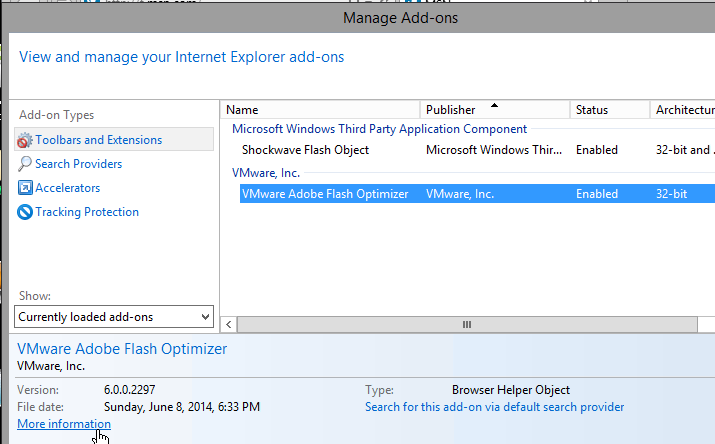715x444 pixels.
Task: Sort list by Name column header
Action: (320, 110)
